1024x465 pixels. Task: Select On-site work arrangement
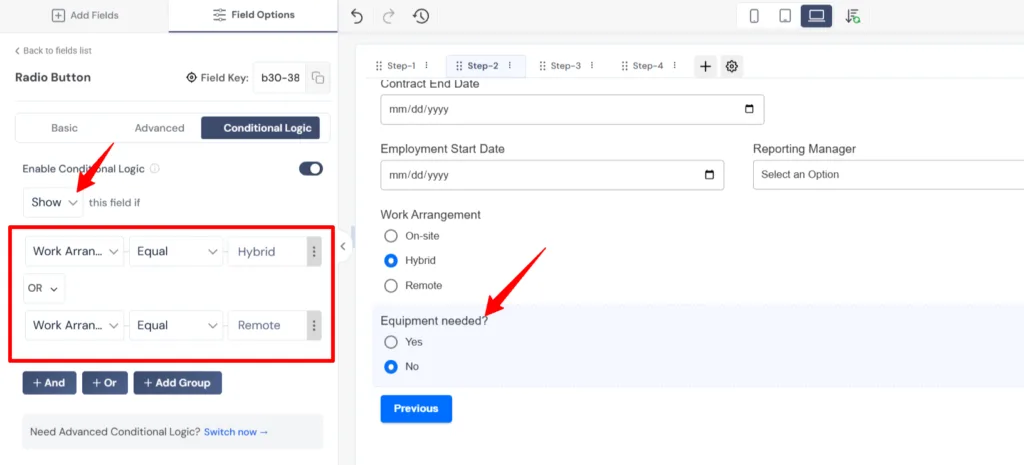pos(391,236)
